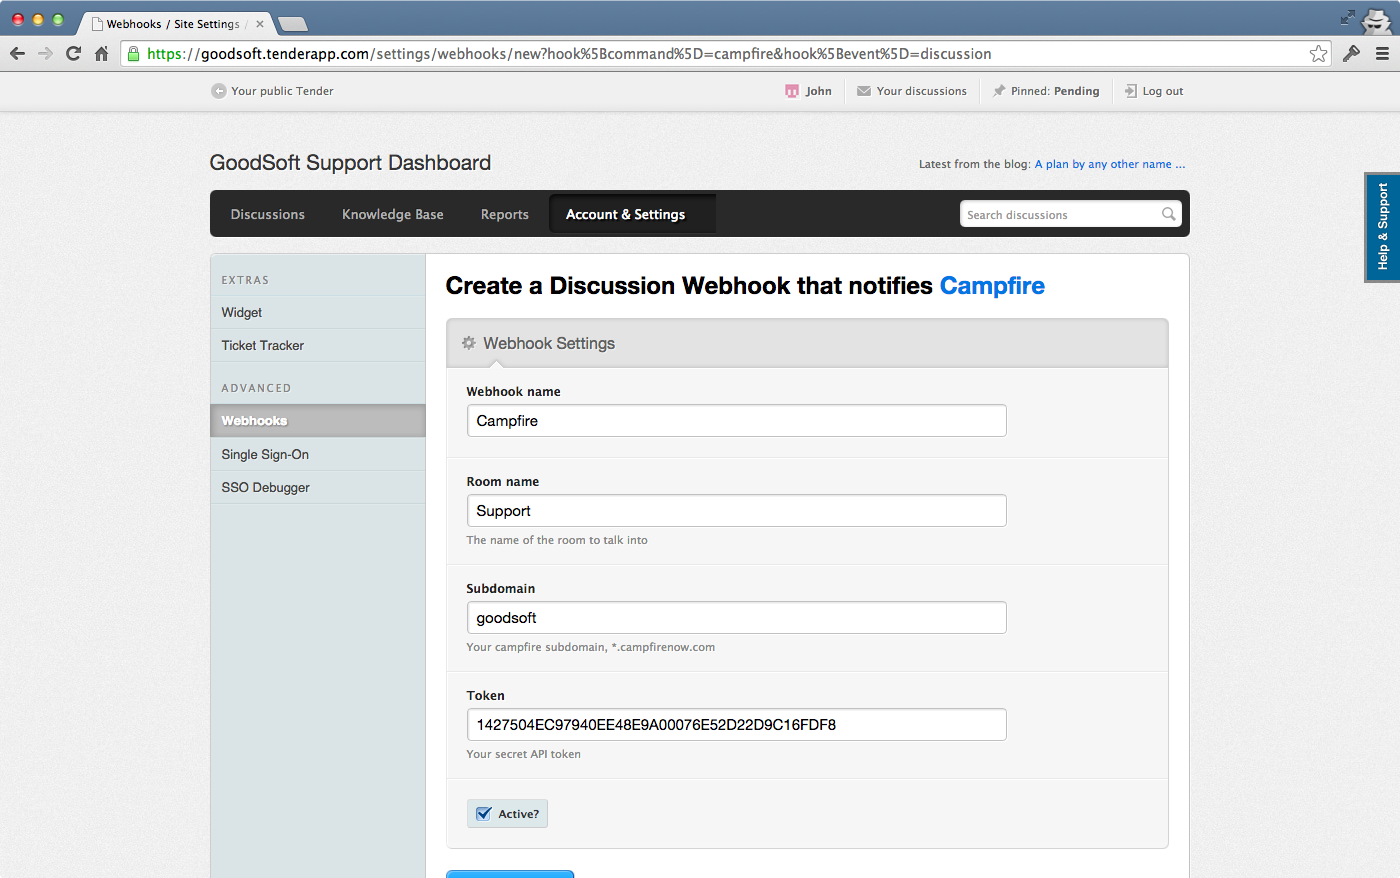Toggle fullscreen with the expand arrows icon
Screen dimensions: 1400x878
pyautogui.click(x=1348, y=17)
